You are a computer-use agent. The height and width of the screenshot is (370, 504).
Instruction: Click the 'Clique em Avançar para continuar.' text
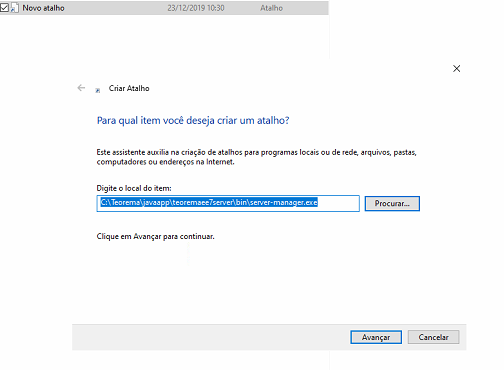[155, 236]
